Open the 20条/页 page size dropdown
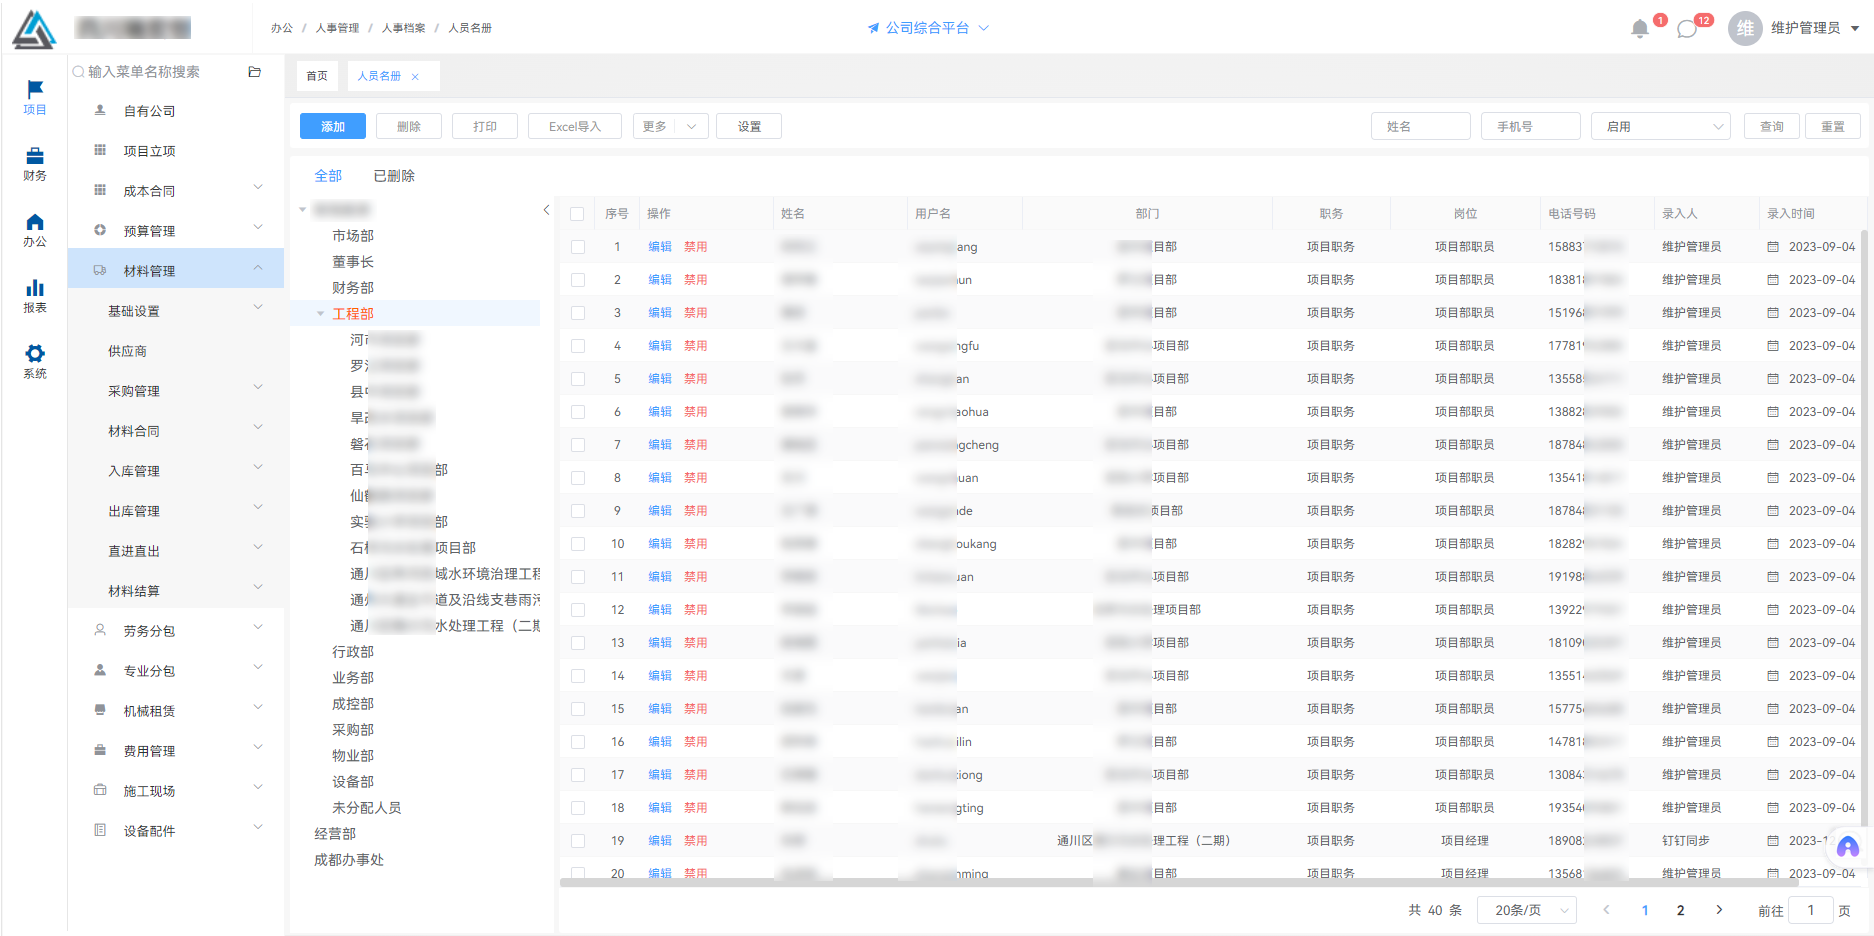Screen dimensions: 1874x936 point(1527,910)
